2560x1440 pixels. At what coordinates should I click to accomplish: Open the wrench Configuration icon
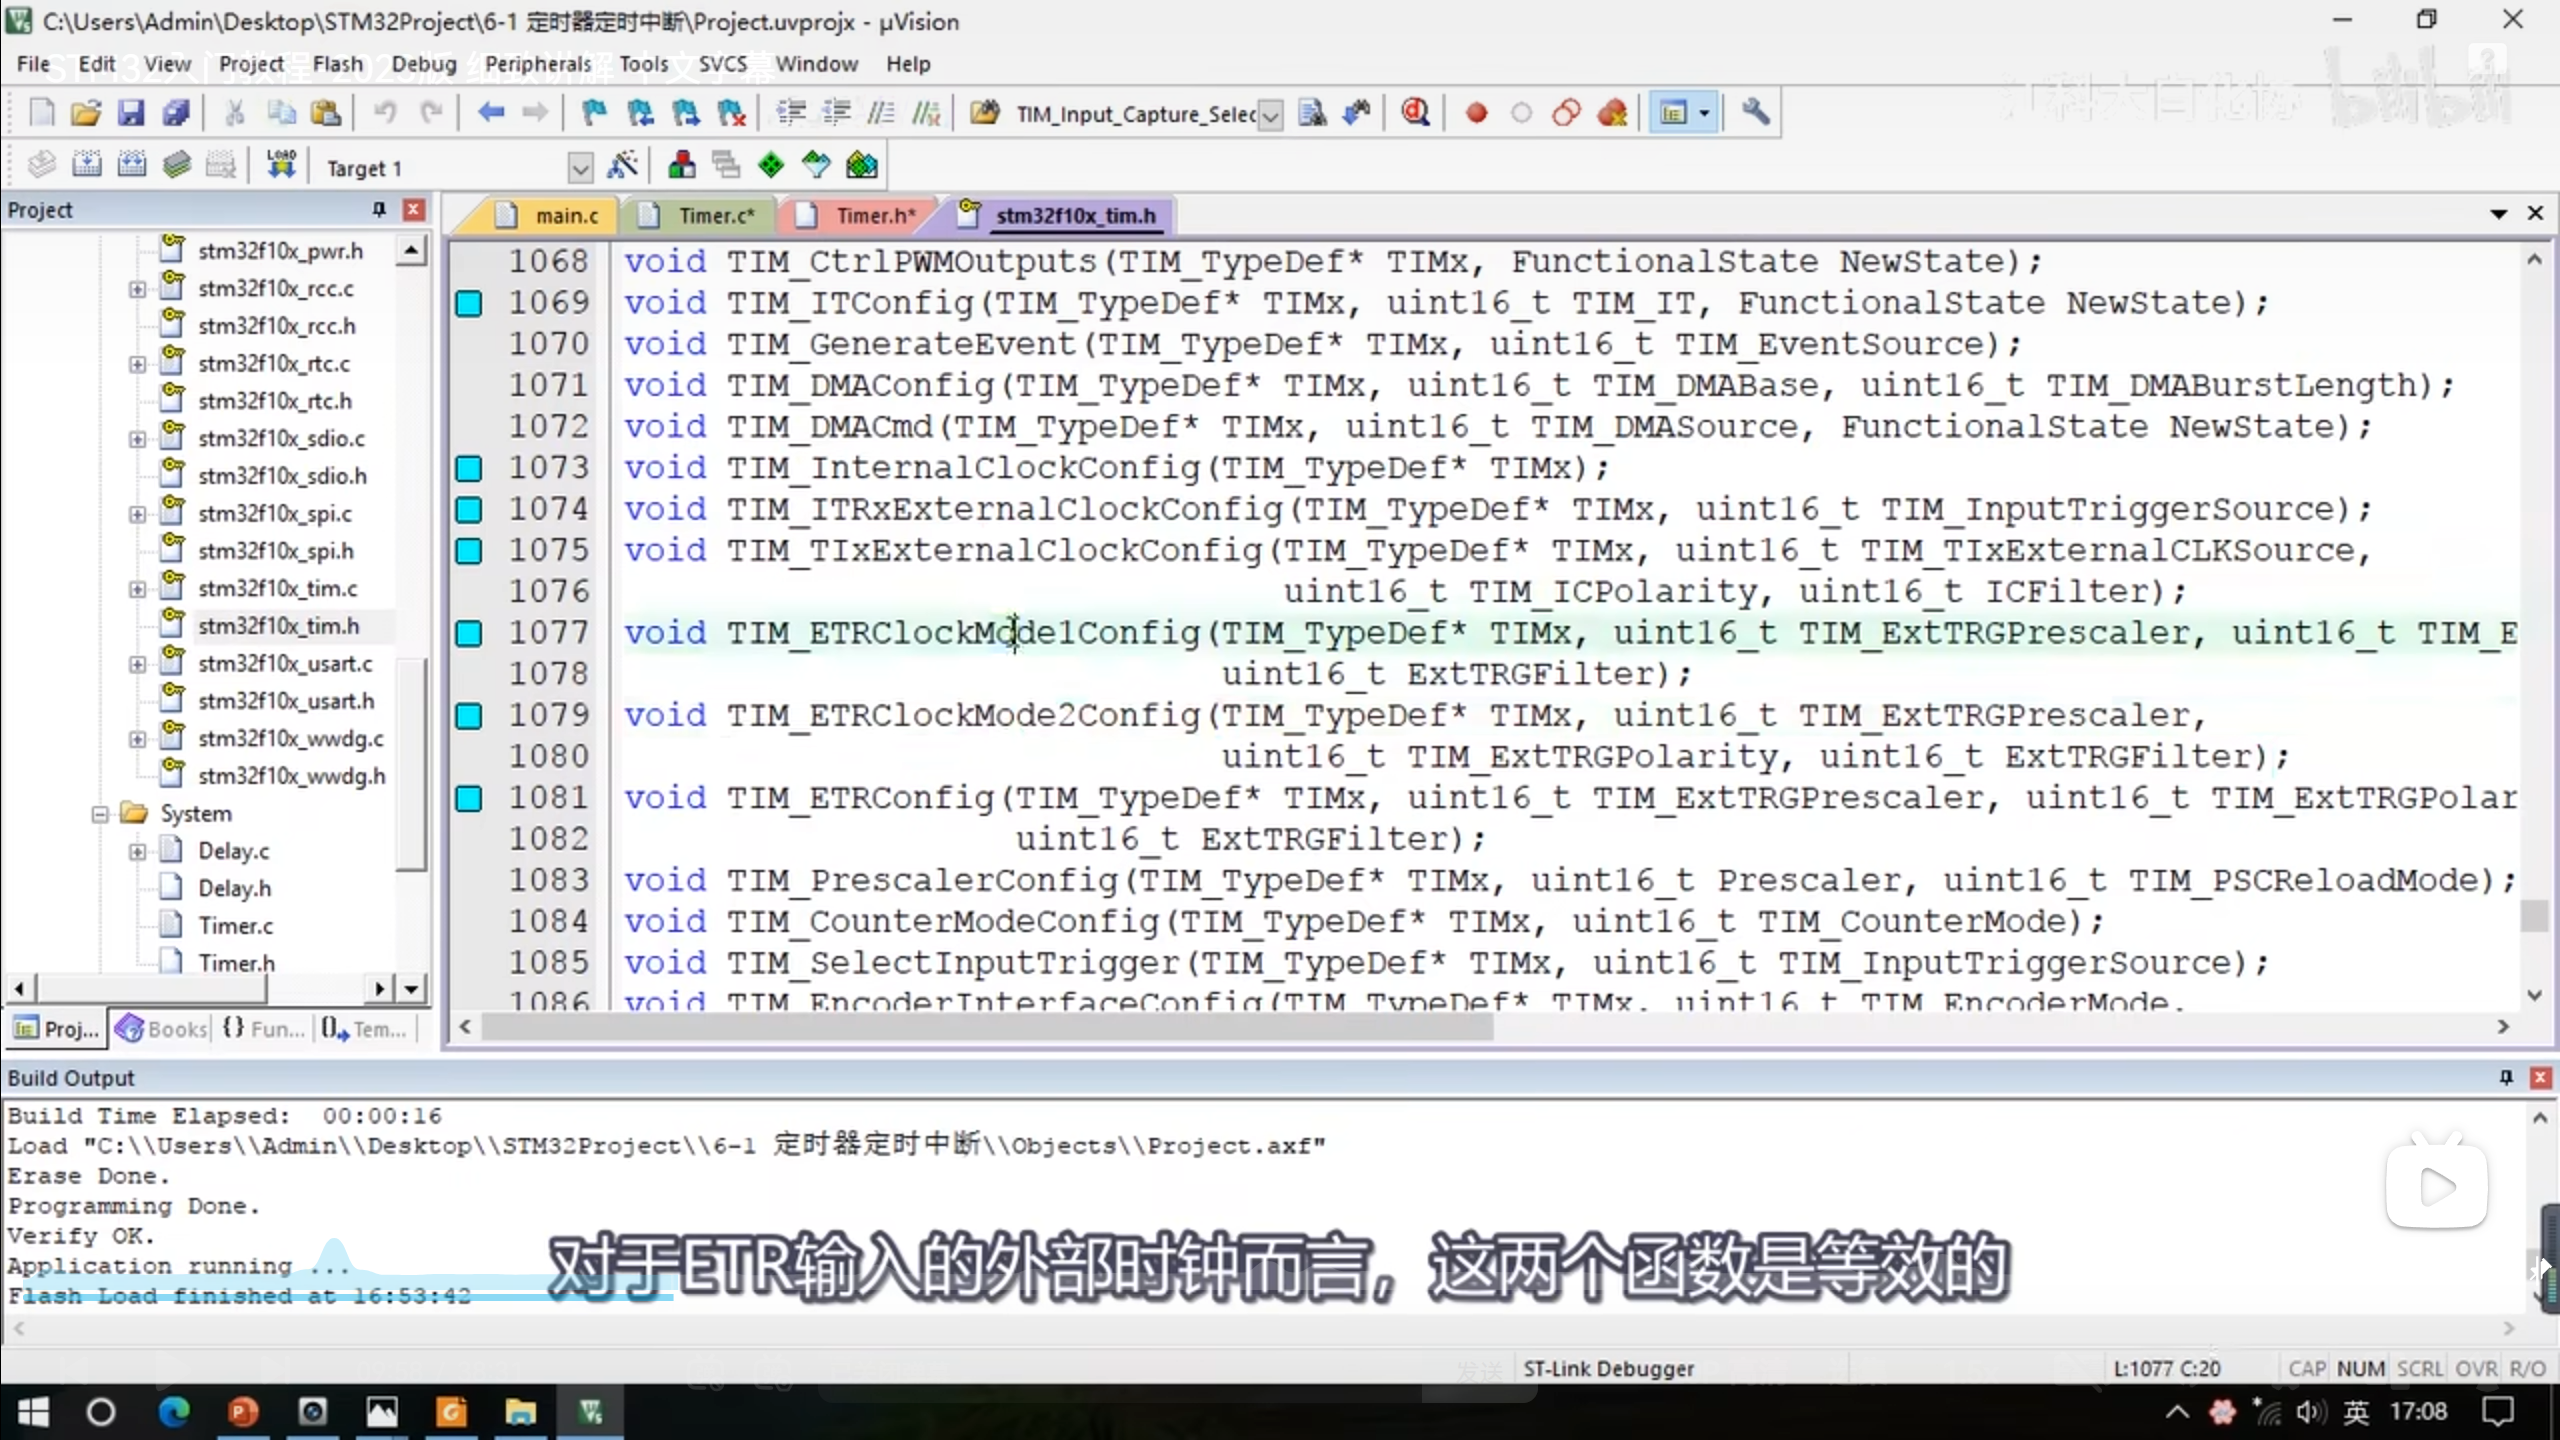click(1755, 113)
